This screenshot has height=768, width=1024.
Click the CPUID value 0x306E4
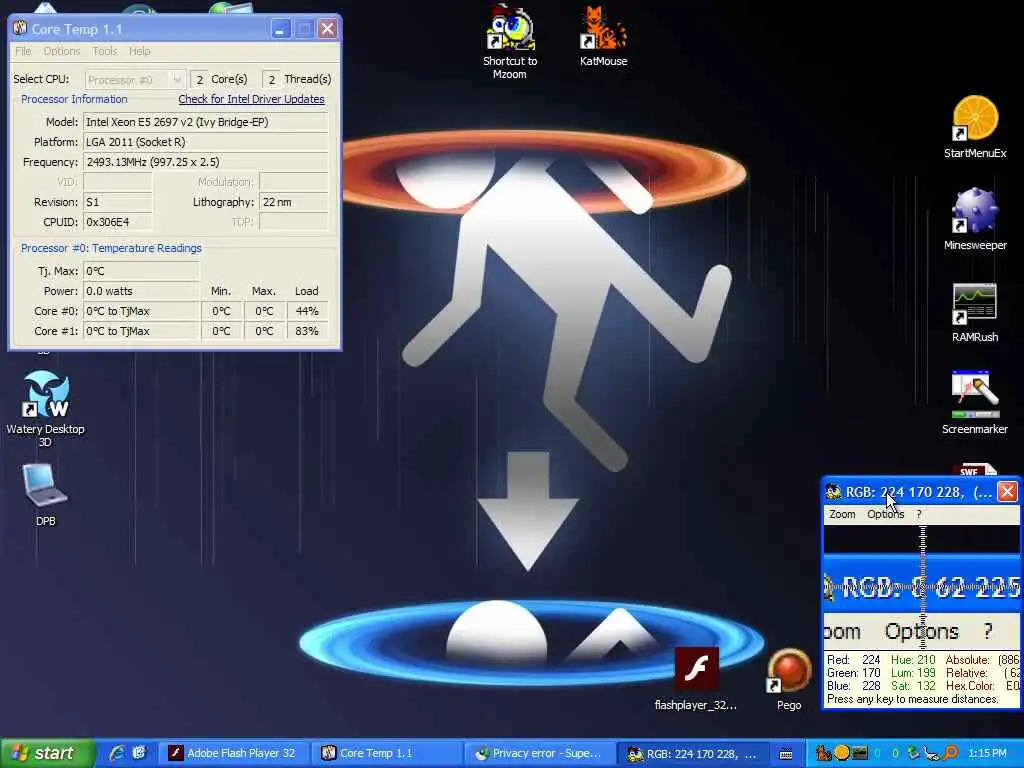coord(118,222)
